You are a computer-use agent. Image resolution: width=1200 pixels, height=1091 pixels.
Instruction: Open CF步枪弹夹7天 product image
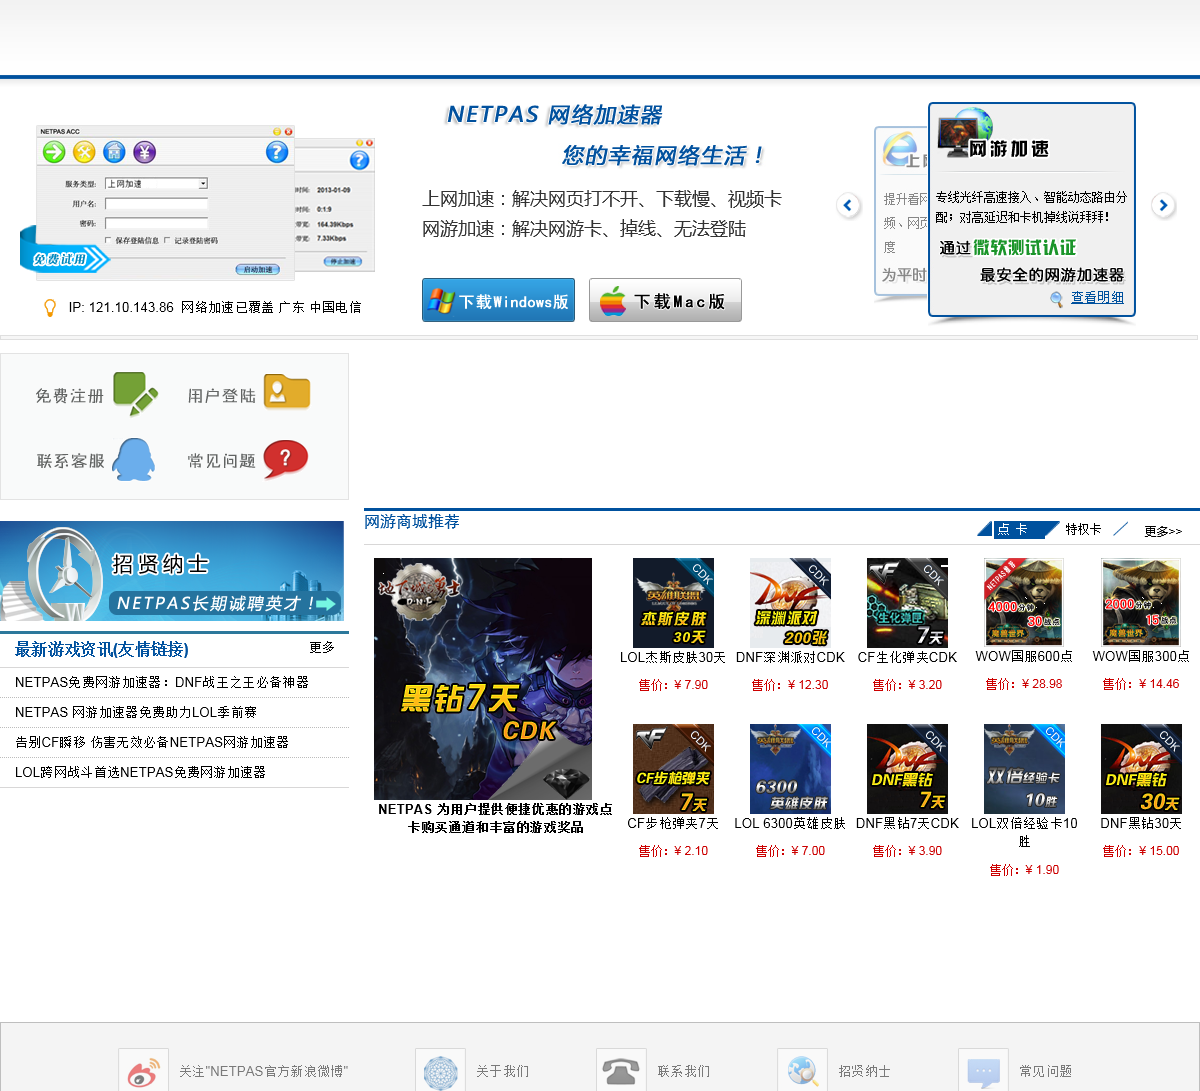(x=673, y=769)
